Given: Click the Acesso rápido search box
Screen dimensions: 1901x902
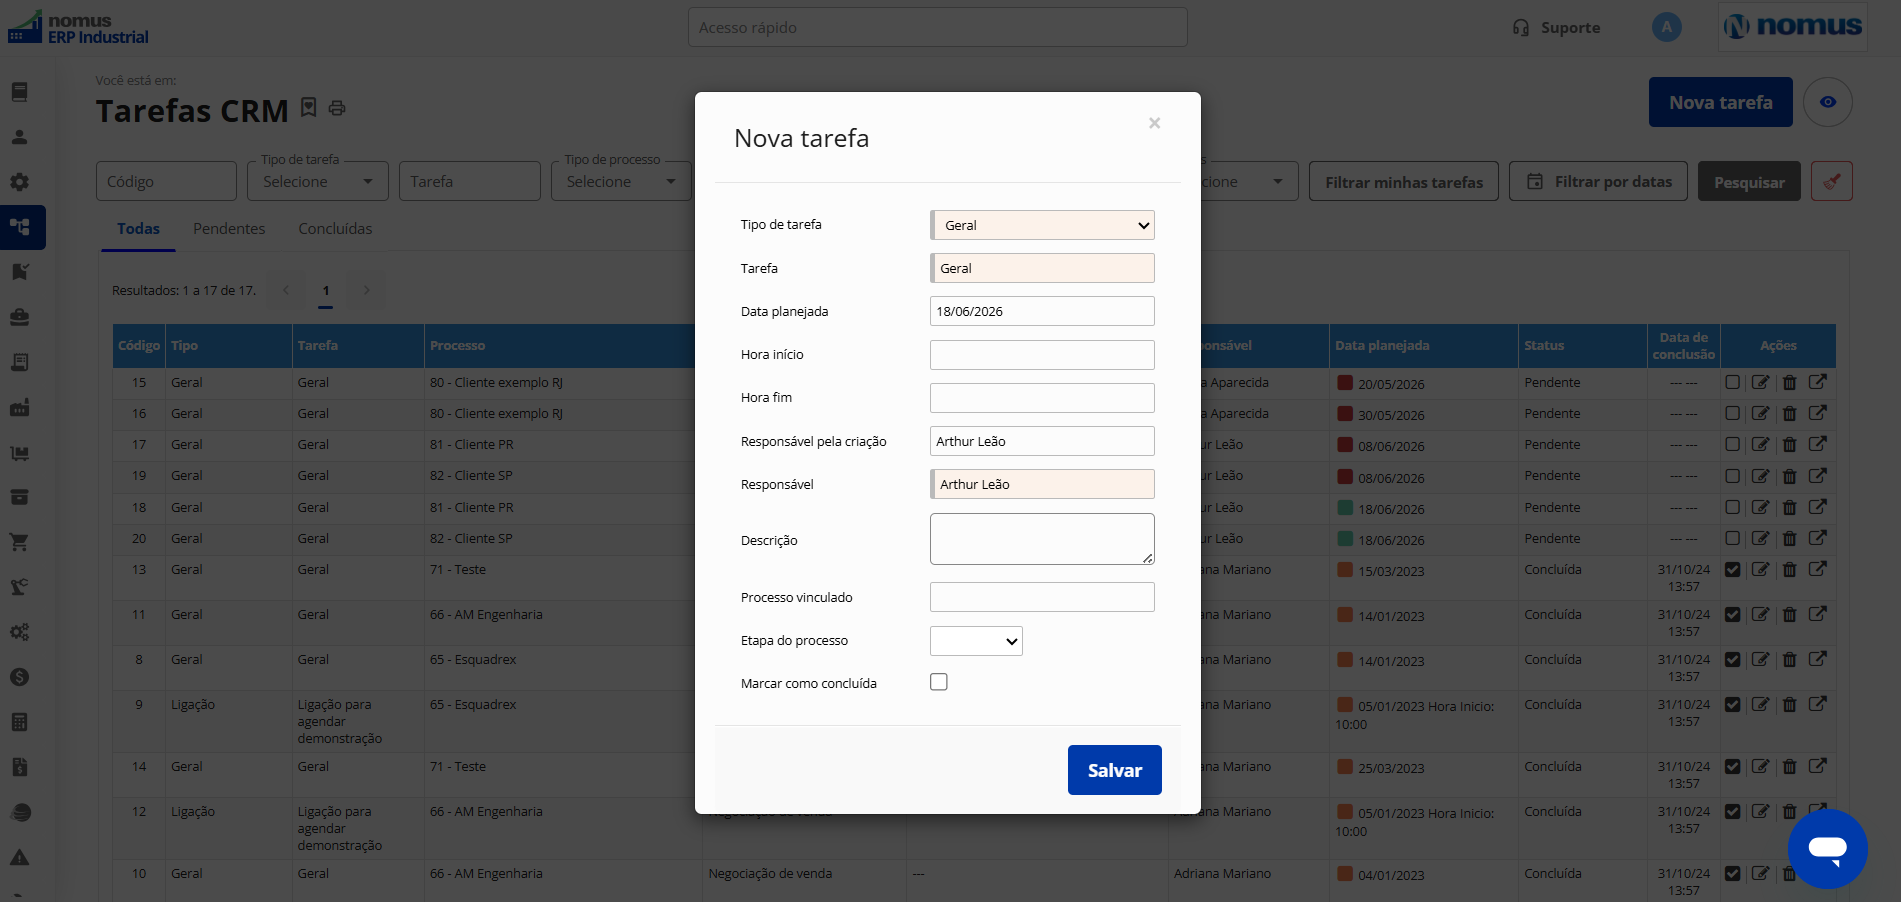Looking at the screenshot, I should point(937,28).
